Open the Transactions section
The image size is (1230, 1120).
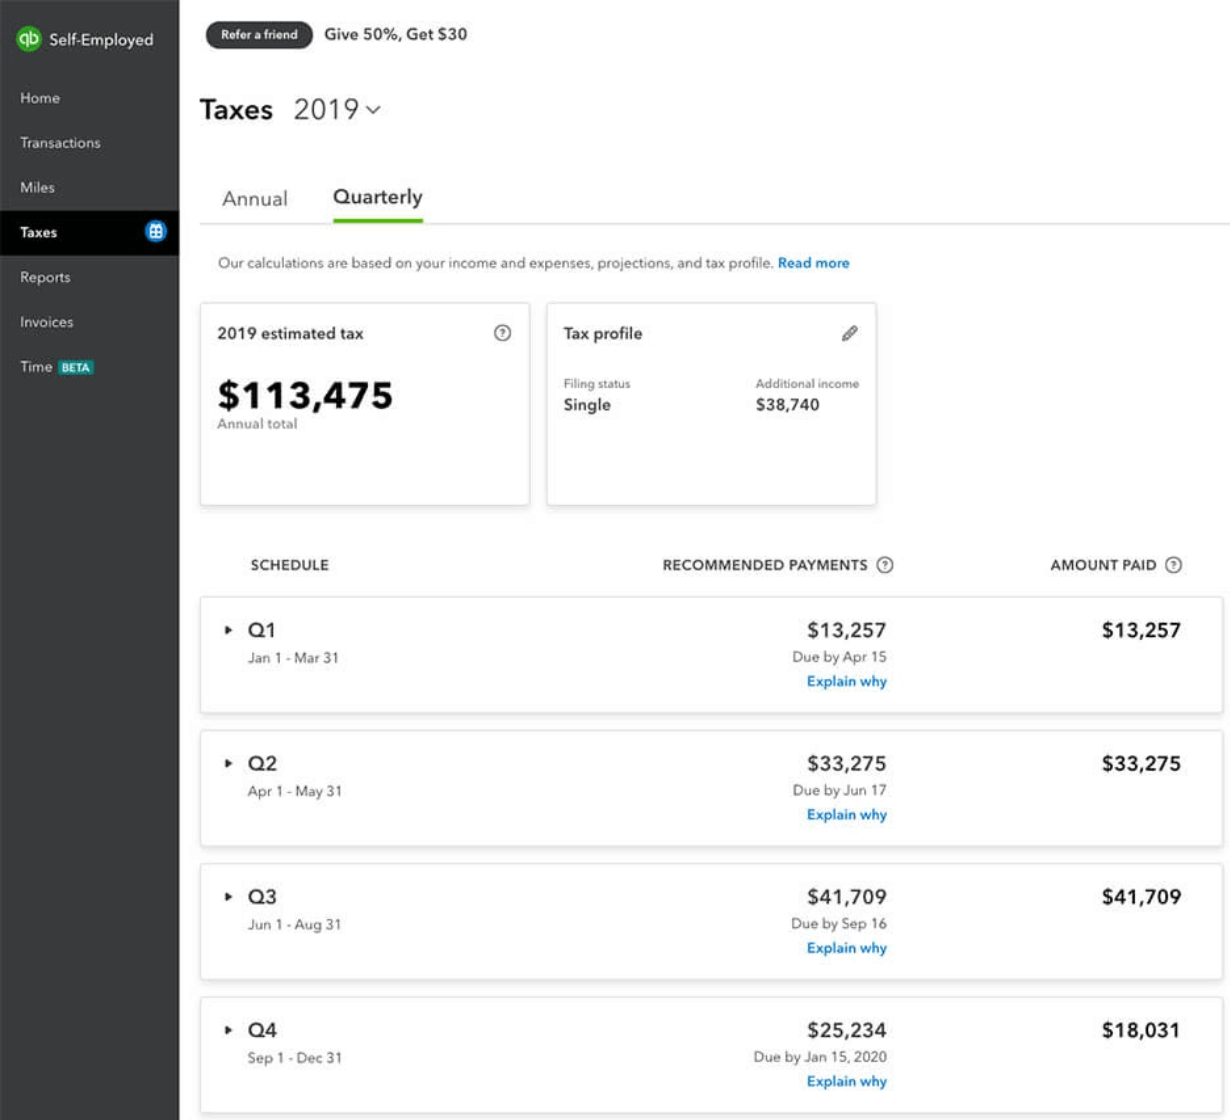click(59, 142)
